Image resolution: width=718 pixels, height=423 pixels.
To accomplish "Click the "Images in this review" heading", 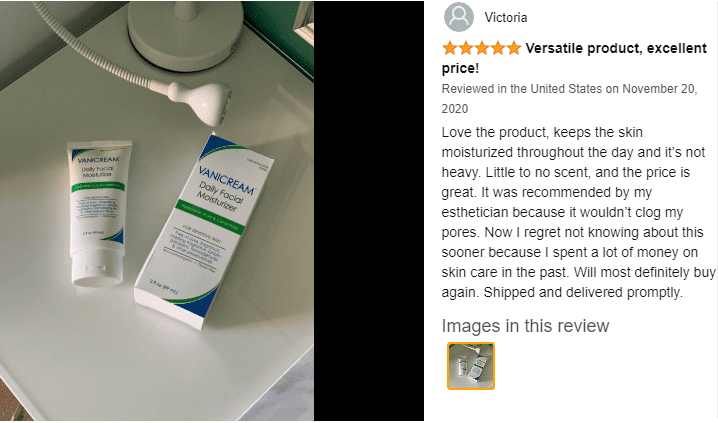I will pyautogui.click(x=525, y=326).
